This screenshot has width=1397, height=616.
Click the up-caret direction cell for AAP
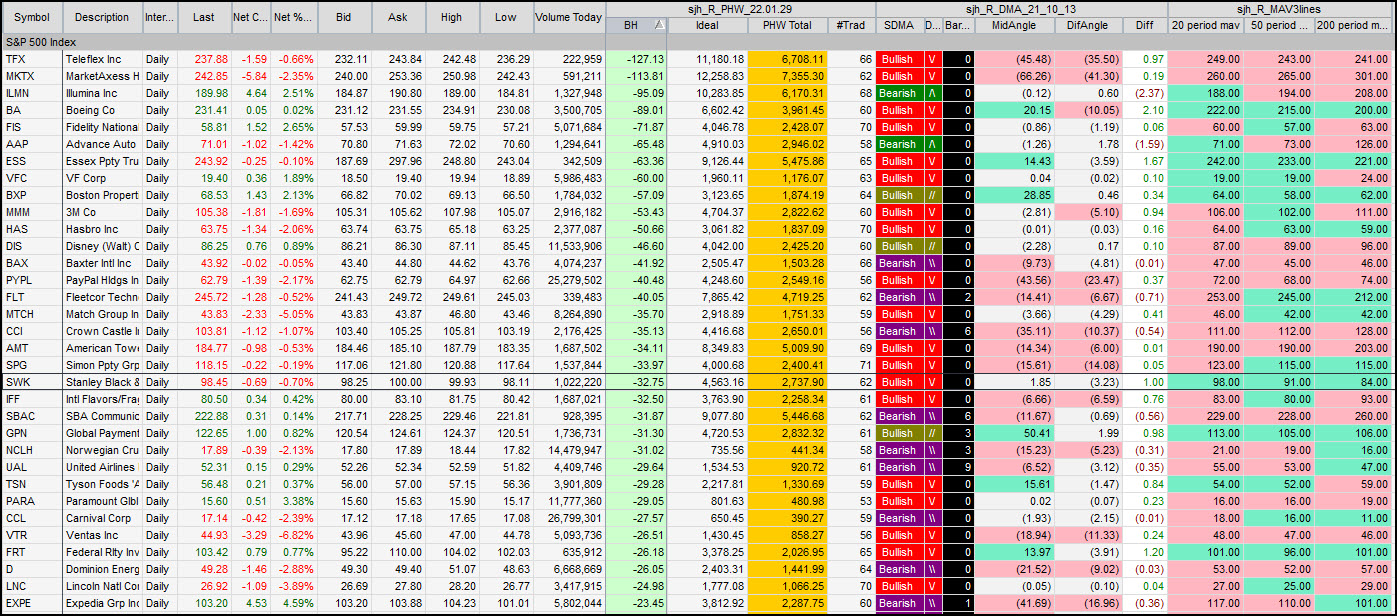tap(932, 144)
